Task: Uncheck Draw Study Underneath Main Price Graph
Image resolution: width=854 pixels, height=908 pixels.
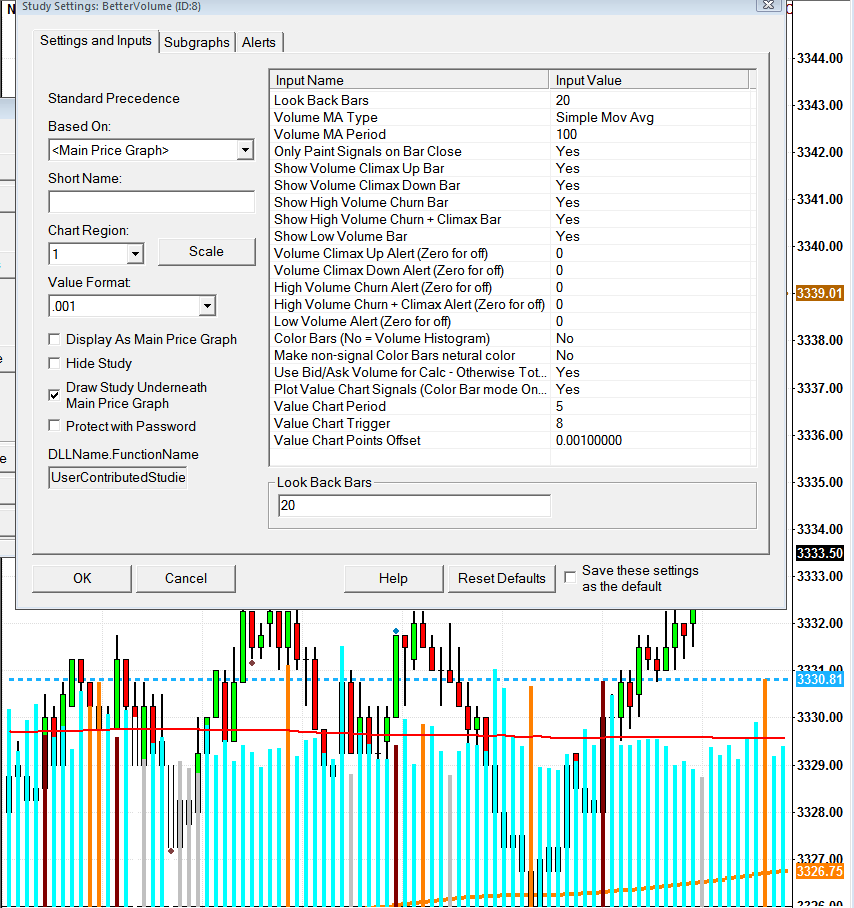Action: (55, 395)
